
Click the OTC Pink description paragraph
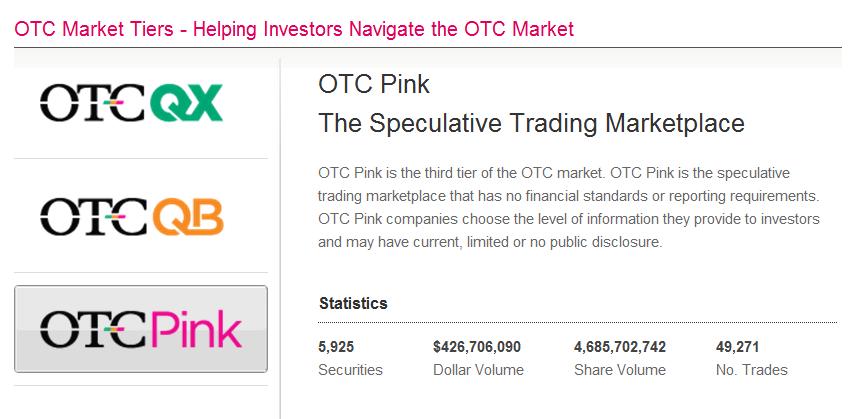(x=568, y=206)
